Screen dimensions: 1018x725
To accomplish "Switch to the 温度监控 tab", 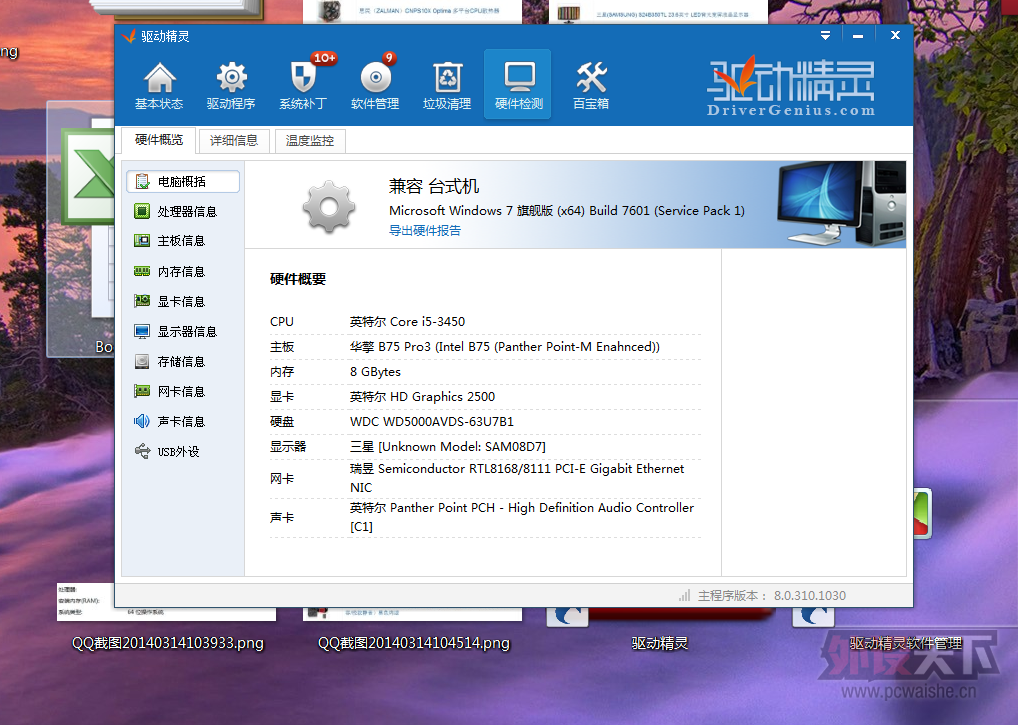I will click(310, 141).
